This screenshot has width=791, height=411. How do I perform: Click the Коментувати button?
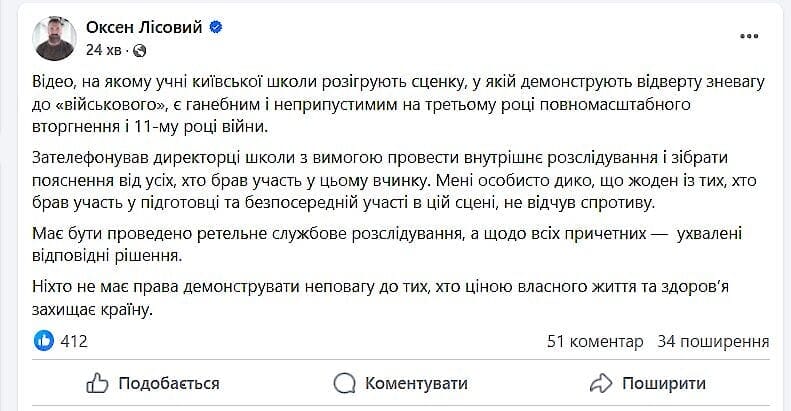(401, 383)
